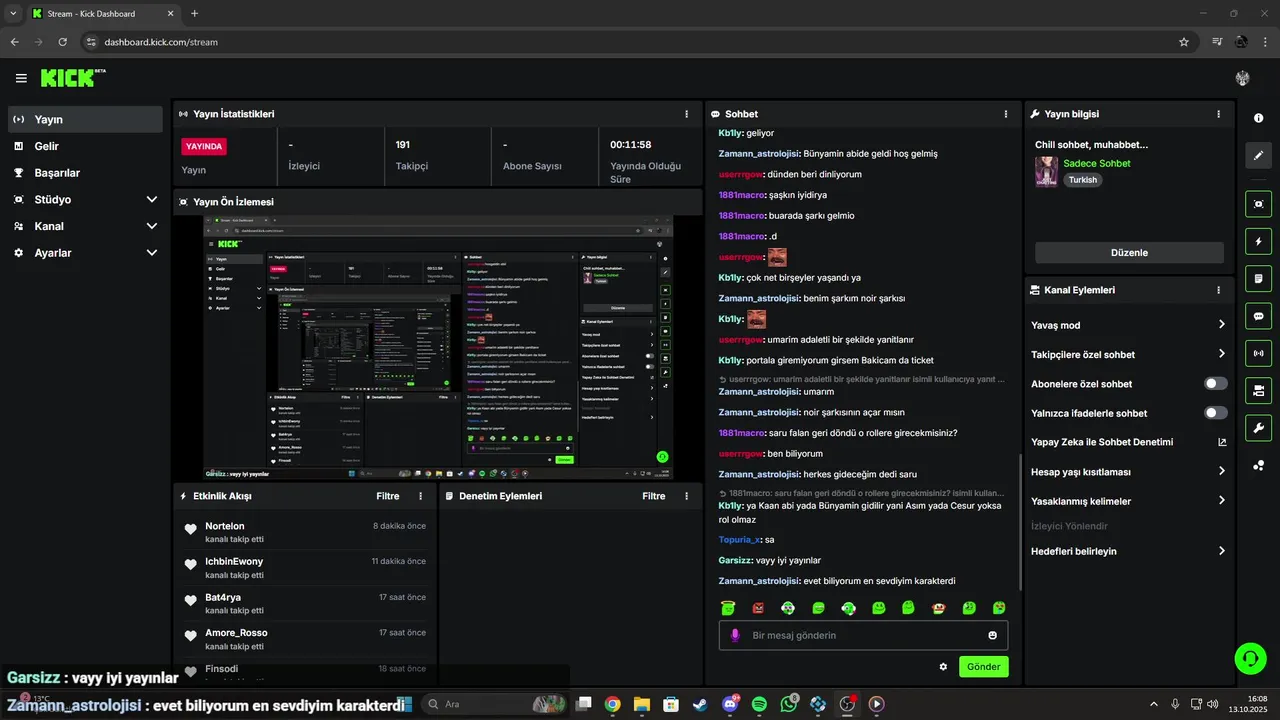Send the message with Gönder

point(983,667)
